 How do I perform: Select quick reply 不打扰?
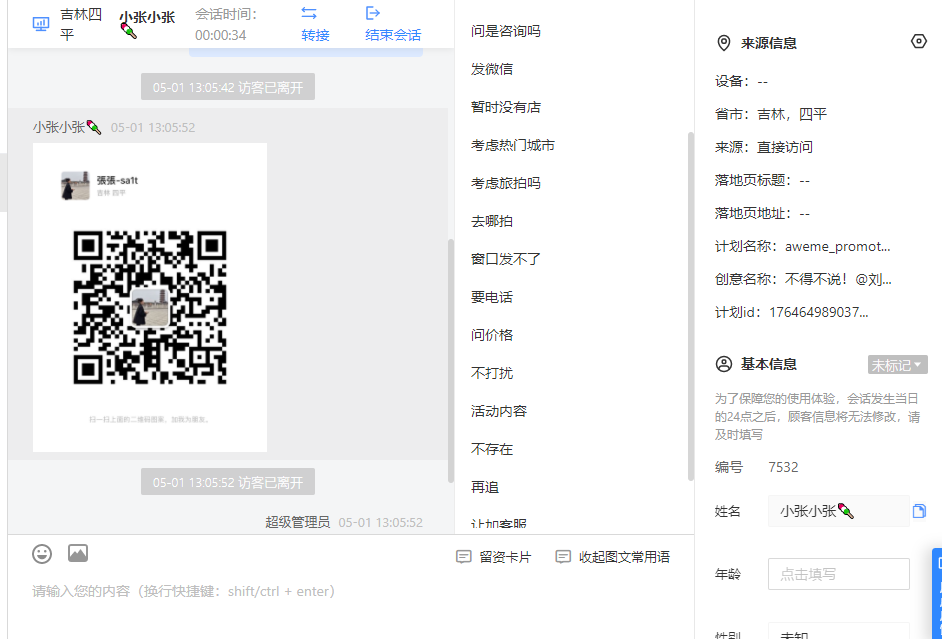492,373
